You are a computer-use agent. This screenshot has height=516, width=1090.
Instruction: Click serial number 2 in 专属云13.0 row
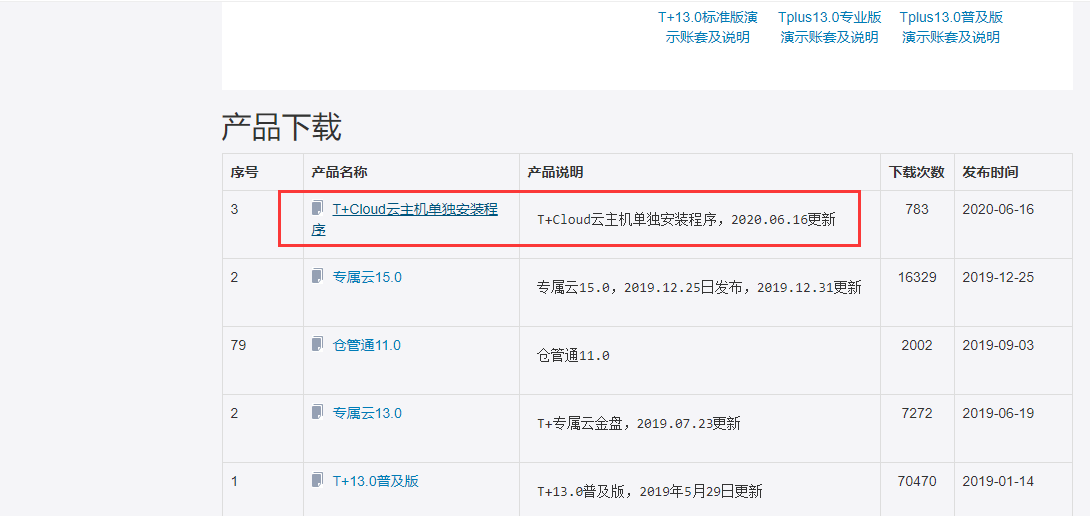(234, 414)
